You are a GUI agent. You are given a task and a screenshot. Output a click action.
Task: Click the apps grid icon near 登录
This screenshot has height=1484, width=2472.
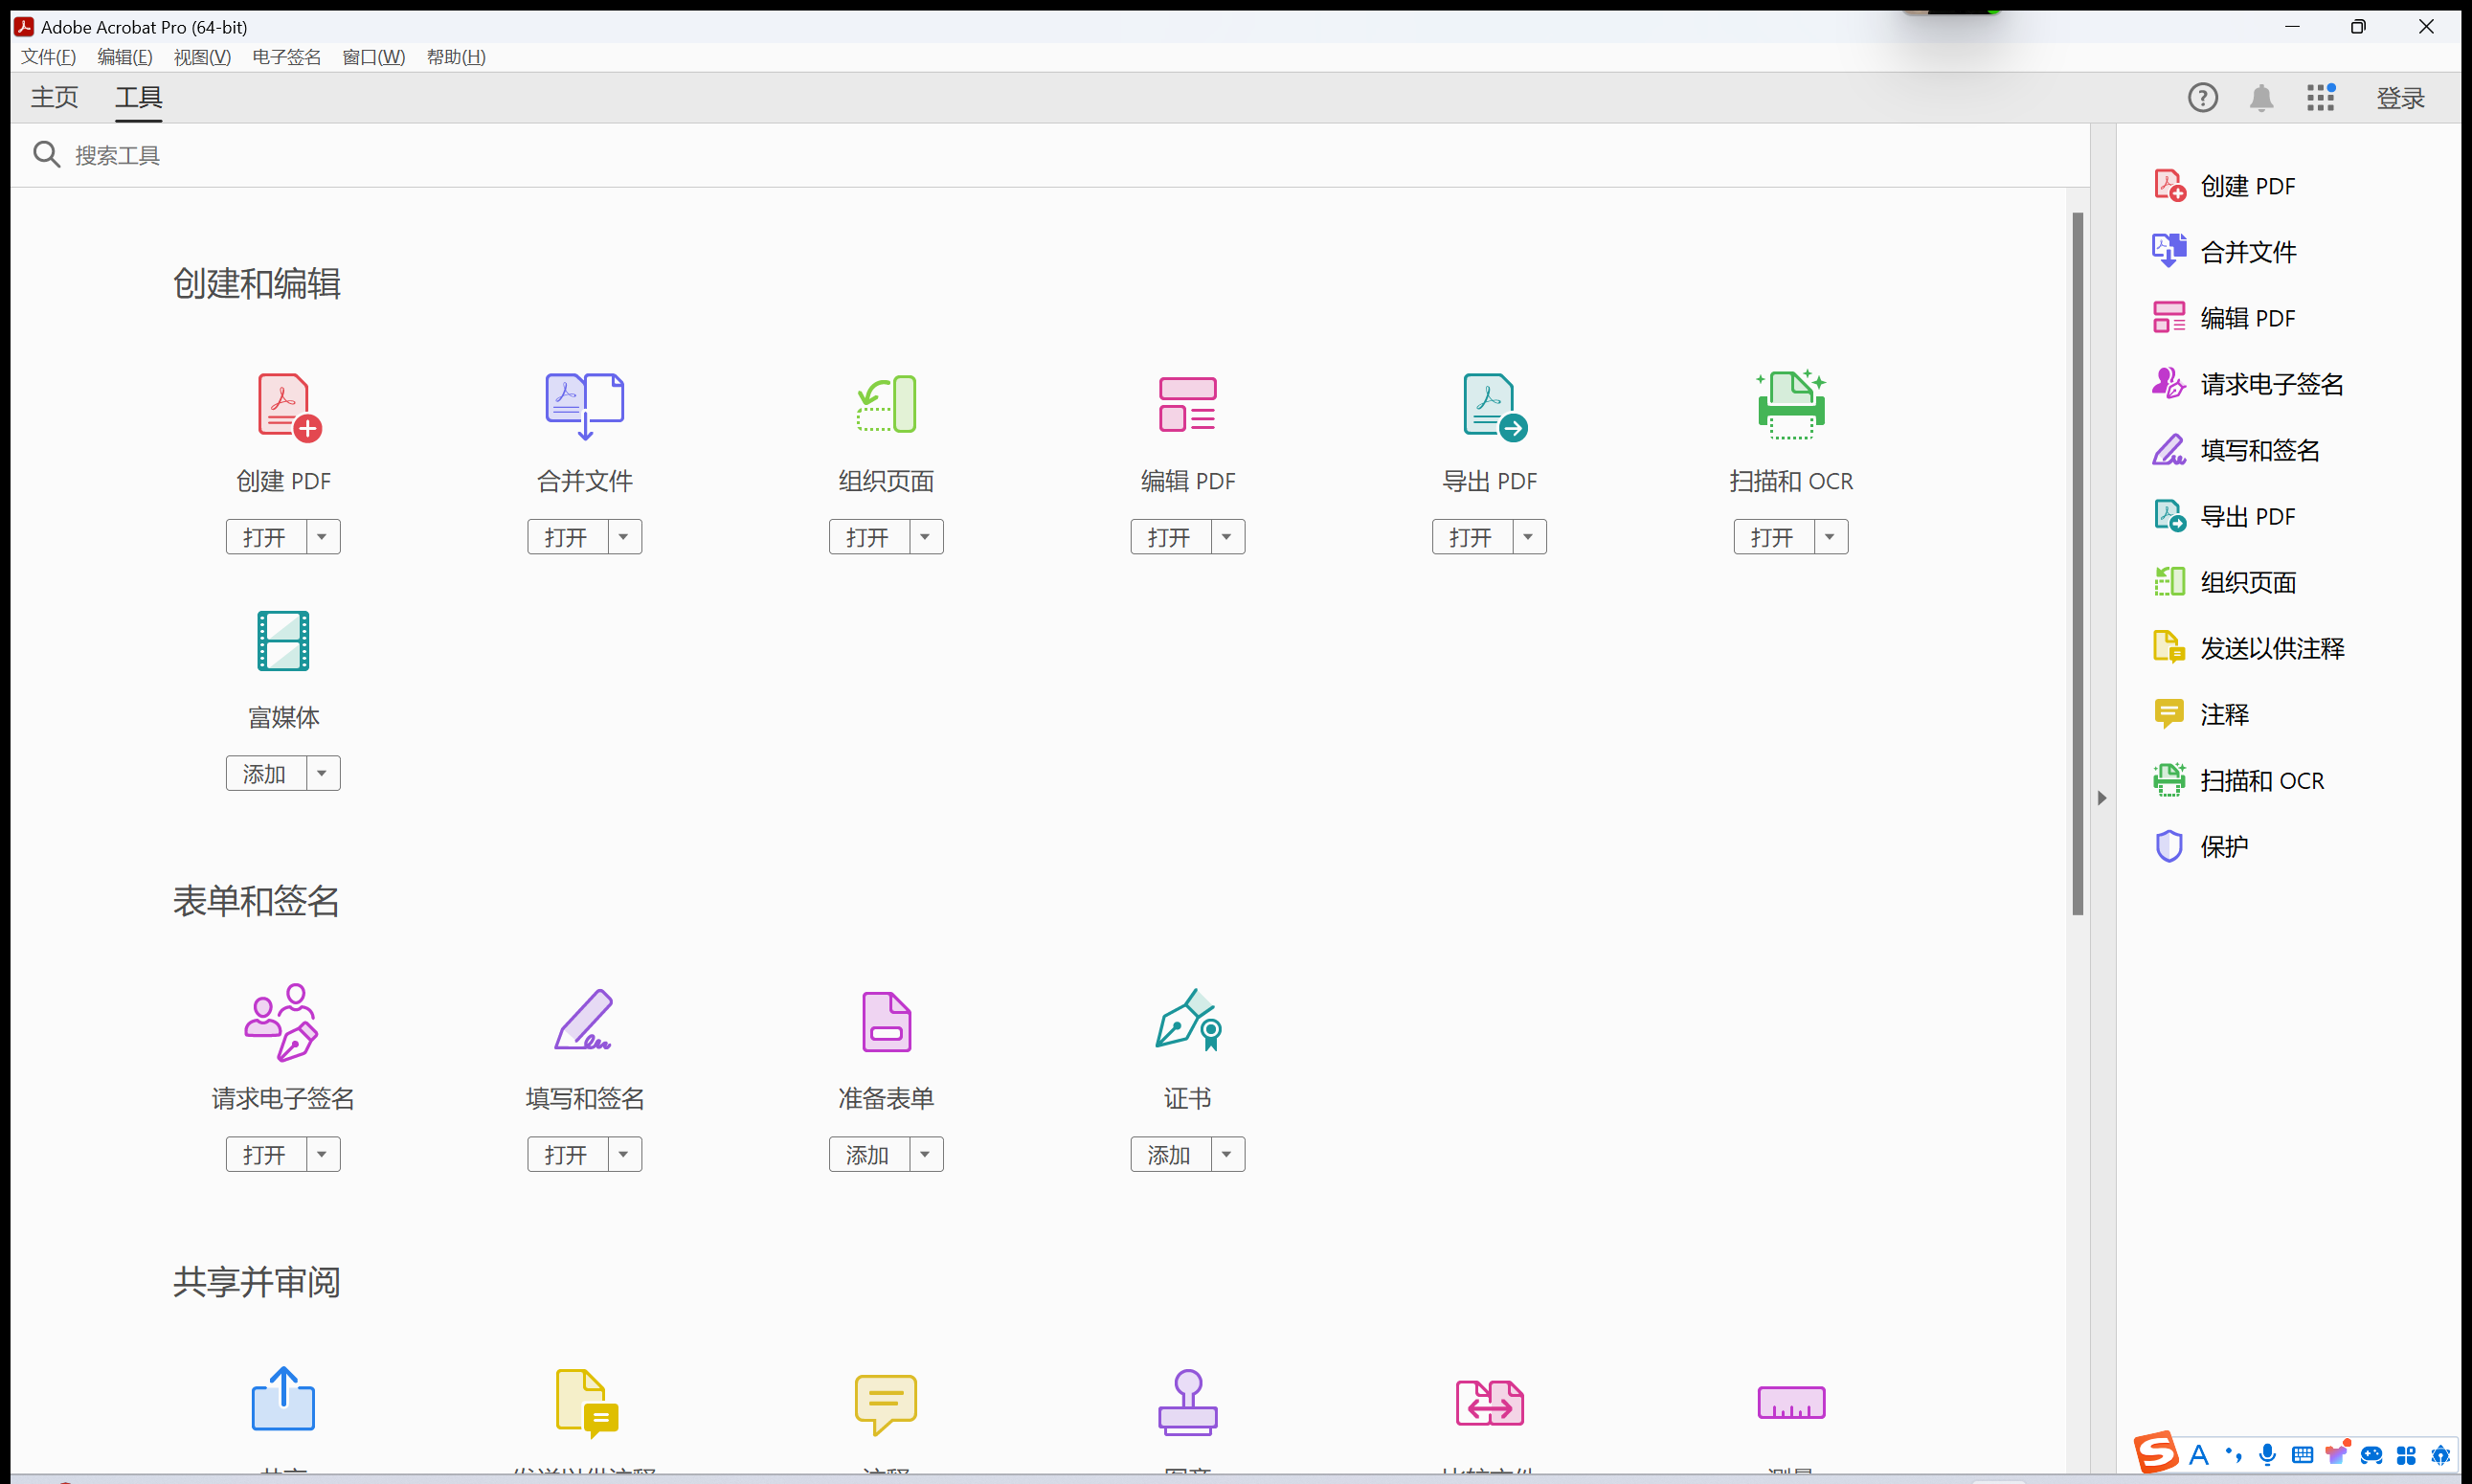coord(2320,98)
